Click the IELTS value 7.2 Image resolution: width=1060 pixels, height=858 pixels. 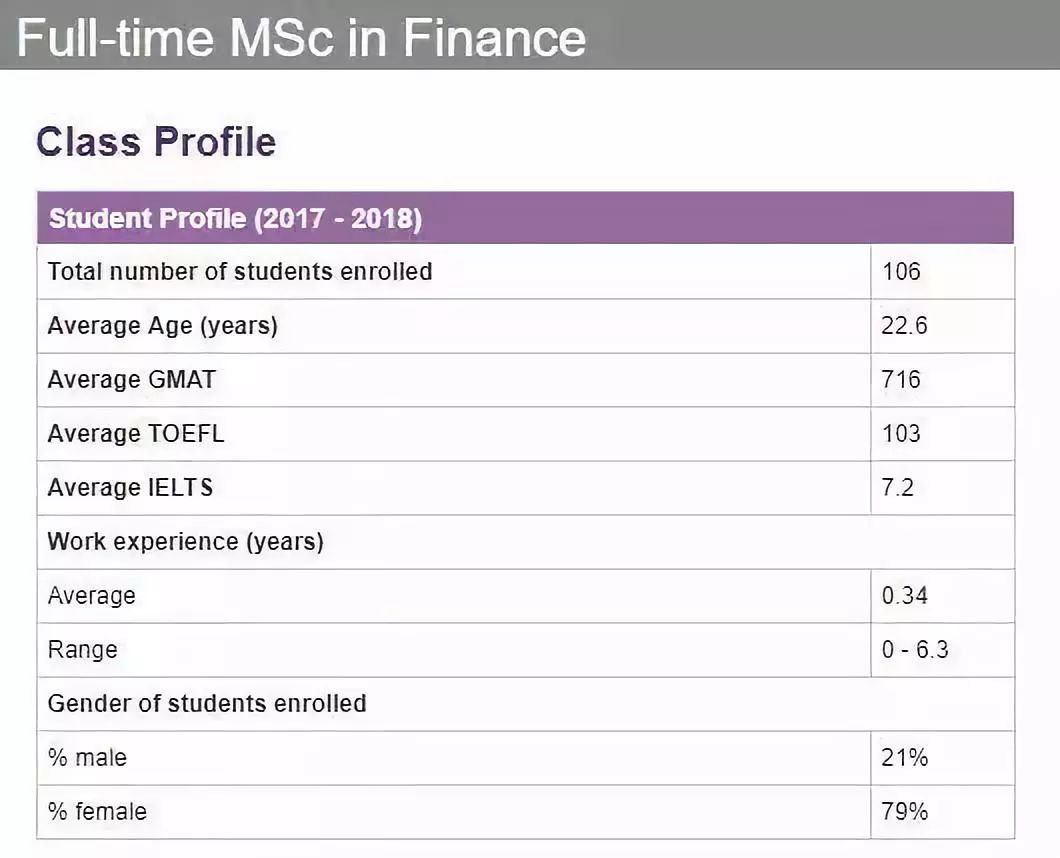tap(897, 487)
